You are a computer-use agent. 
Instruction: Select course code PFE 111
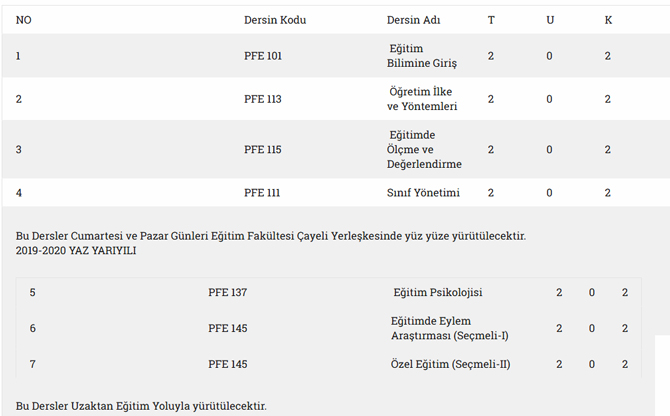263,192
